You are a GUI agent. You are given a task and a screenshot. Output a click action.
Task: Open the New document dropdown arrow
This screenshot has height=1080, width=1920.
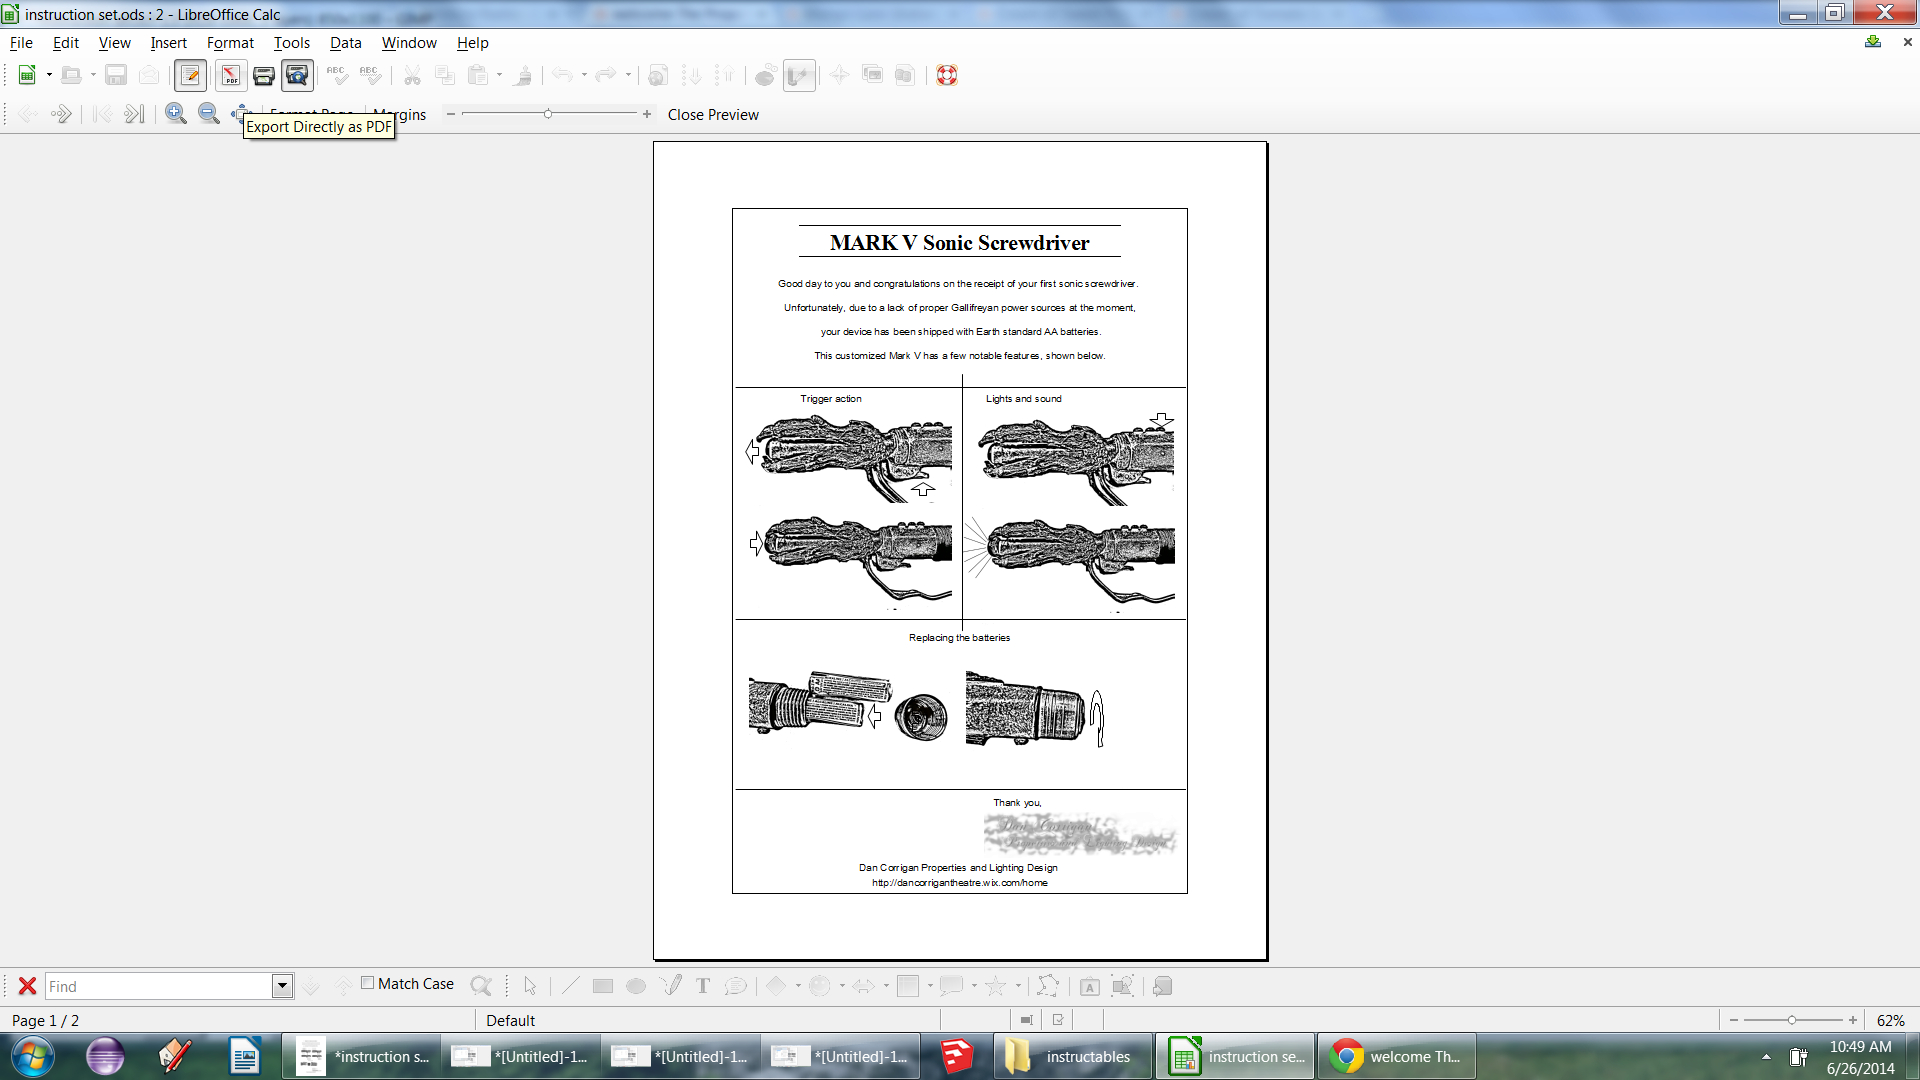[x=49, y=75]
